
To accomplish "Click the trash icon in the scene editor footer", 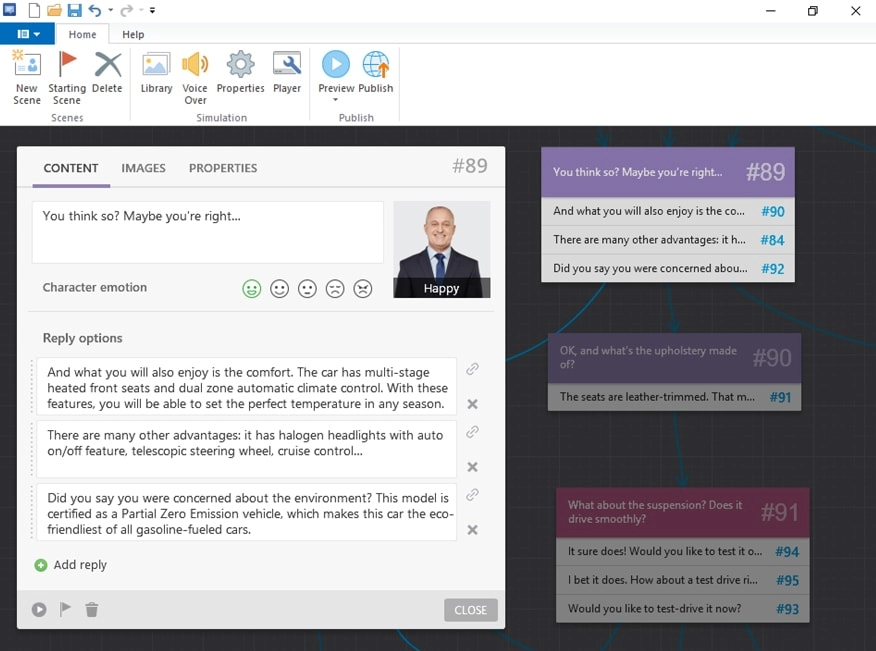I will click(x=92, y=609).
